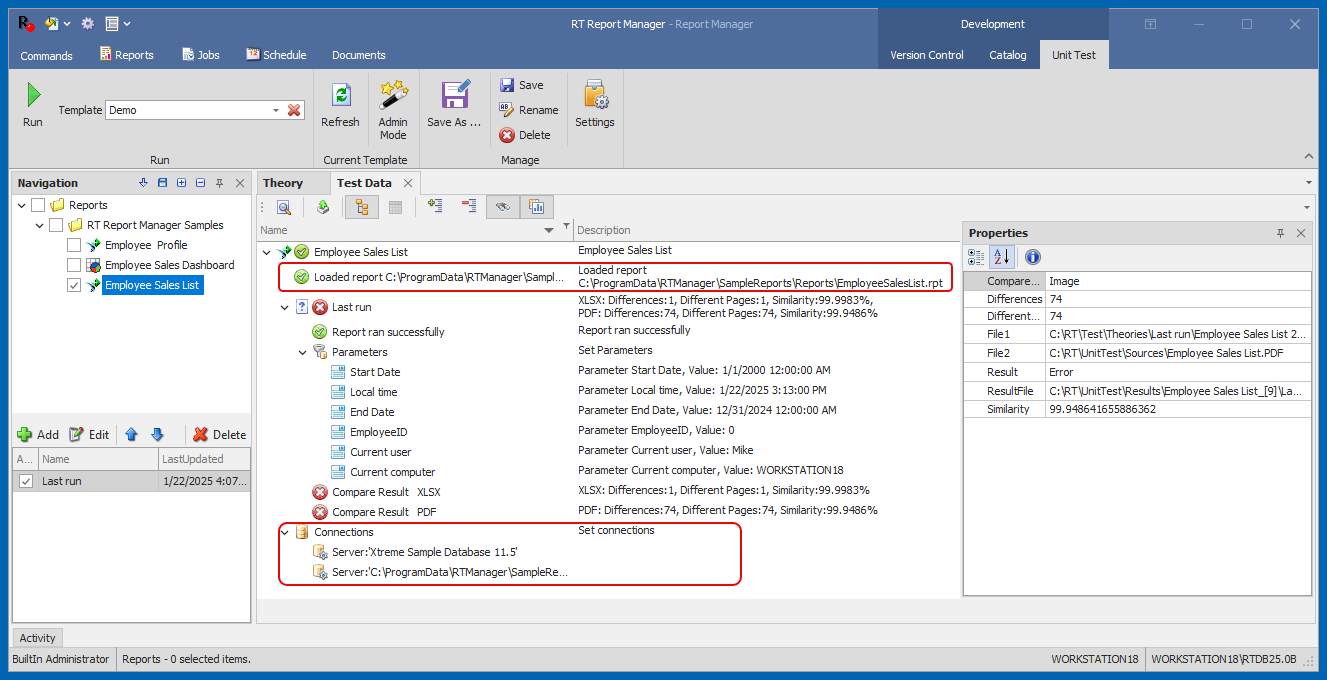Click the green Run arrow icon
Viewport: 1327px width, 680px height.
(33, 96)
